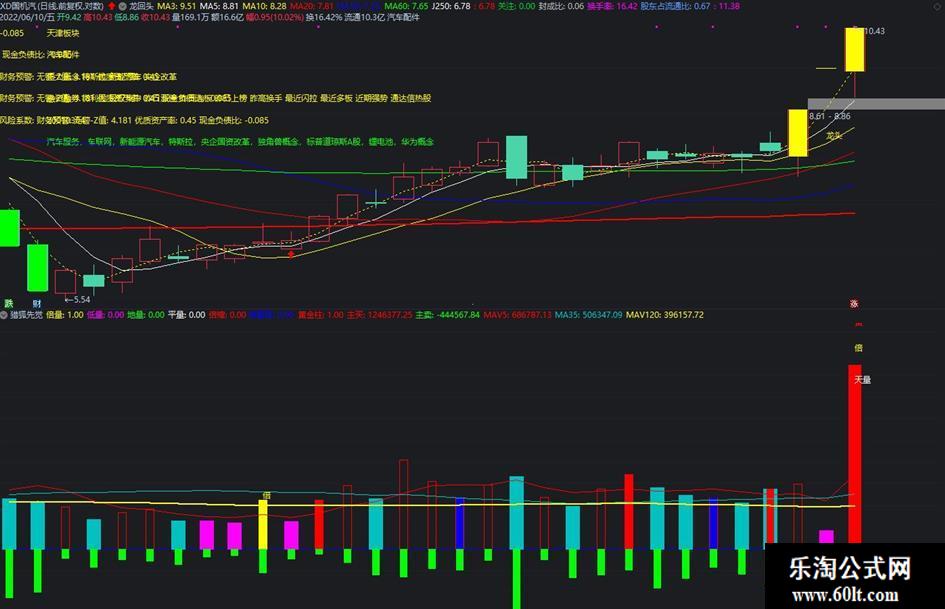Screen dimensions: 945x609
Task: Click the 10.43 high price label on chart
Action: (874, 31)
